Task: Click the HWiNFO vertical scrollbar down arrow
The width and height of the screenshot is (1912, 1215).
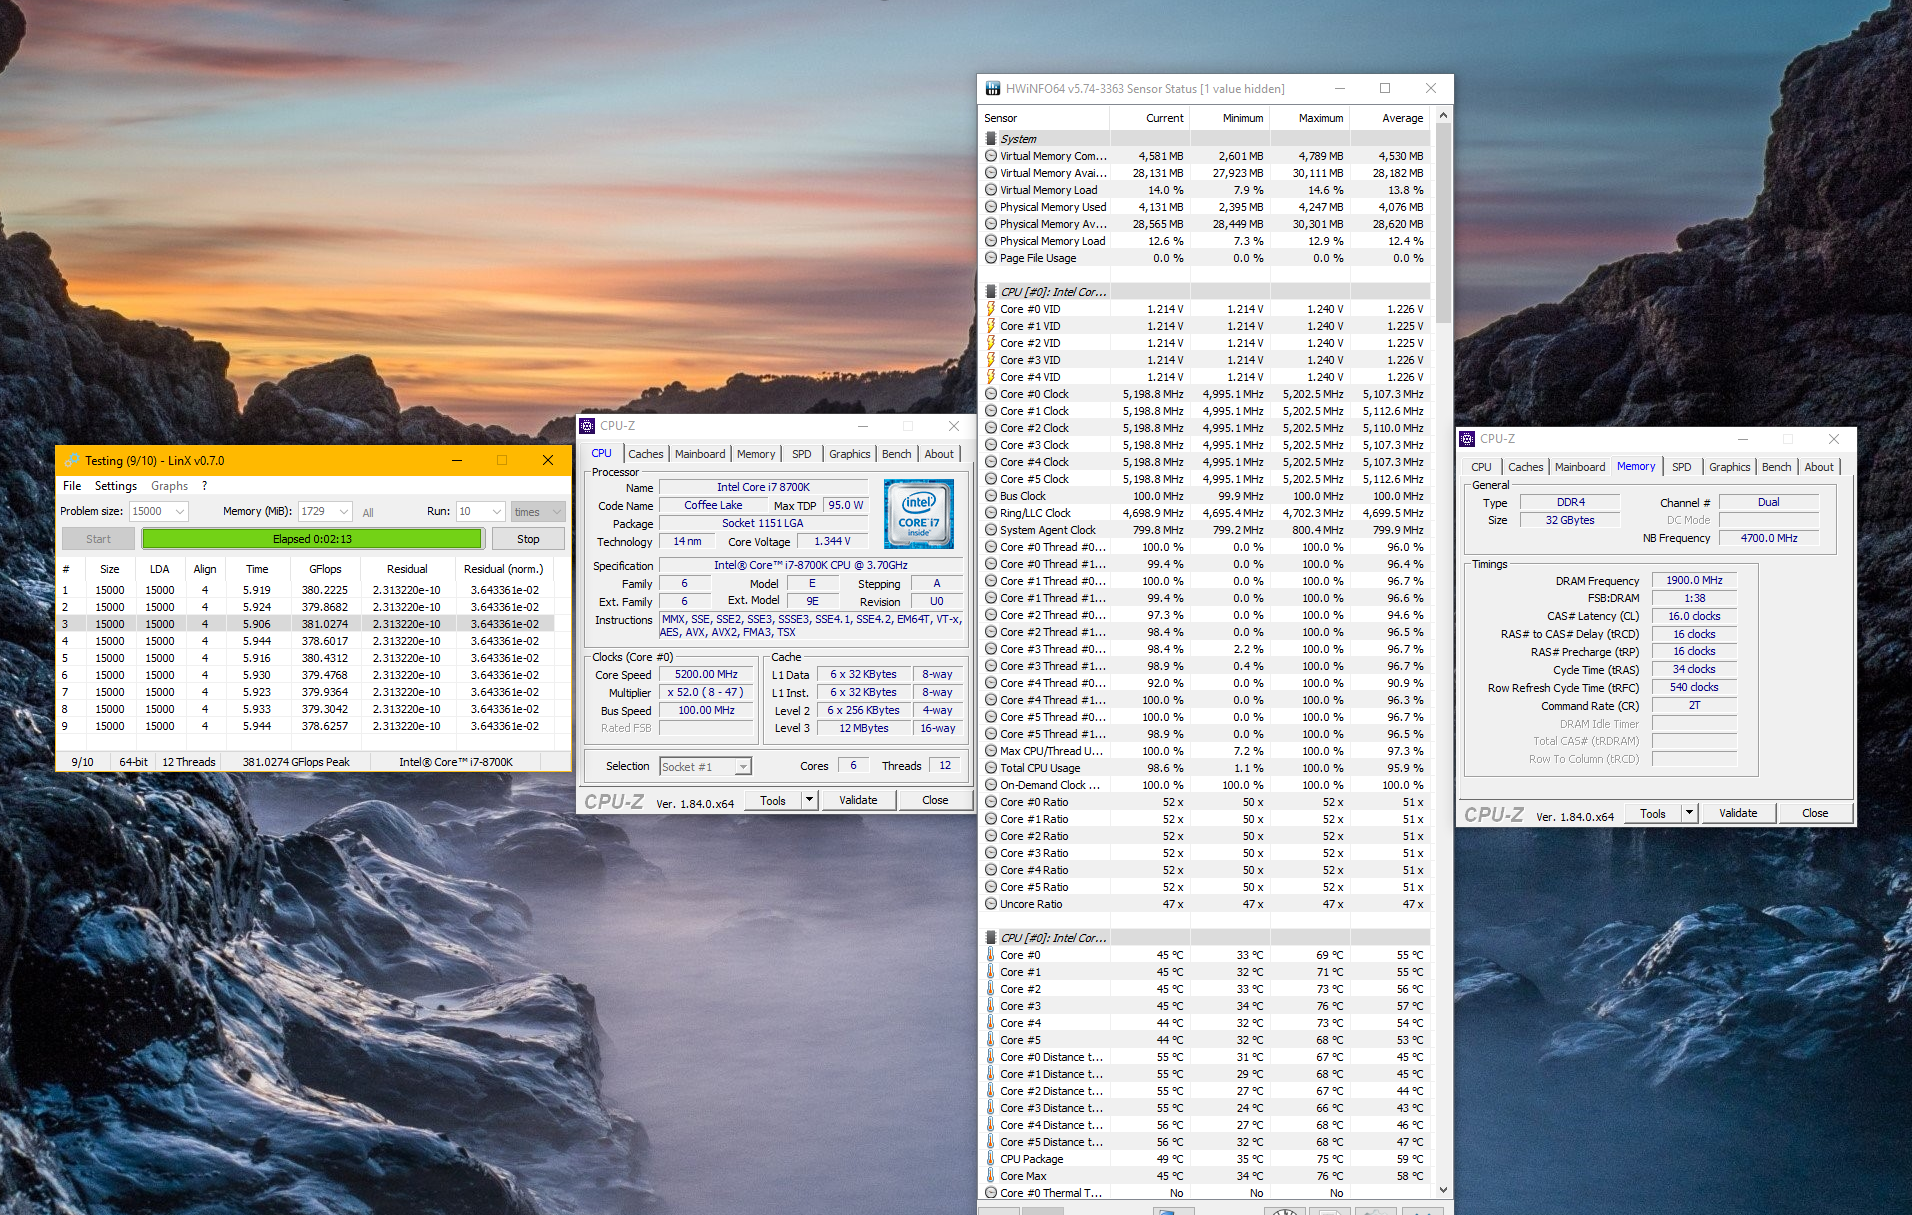Action: [x=1443, y=1190]
